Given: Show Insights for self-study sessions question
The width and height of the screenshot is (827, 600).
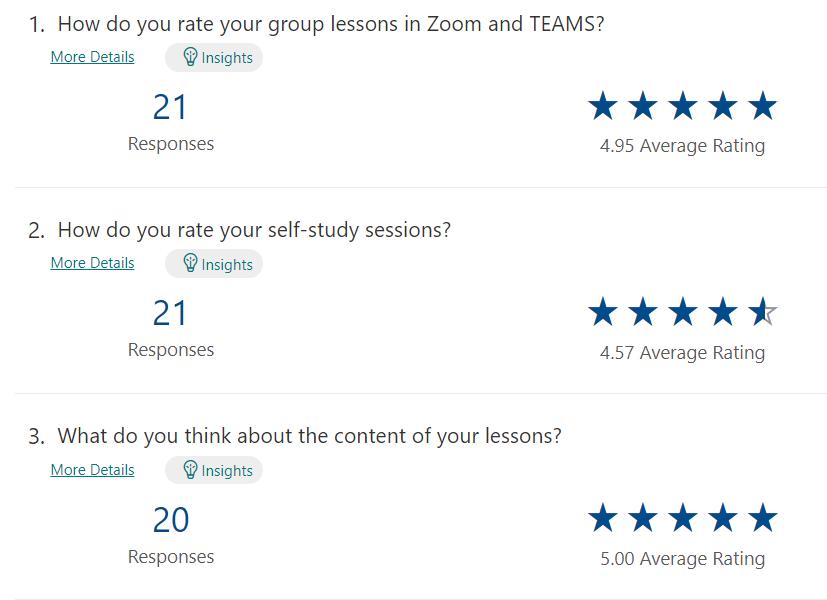Looking at the screenshot, I should [214, 264].
